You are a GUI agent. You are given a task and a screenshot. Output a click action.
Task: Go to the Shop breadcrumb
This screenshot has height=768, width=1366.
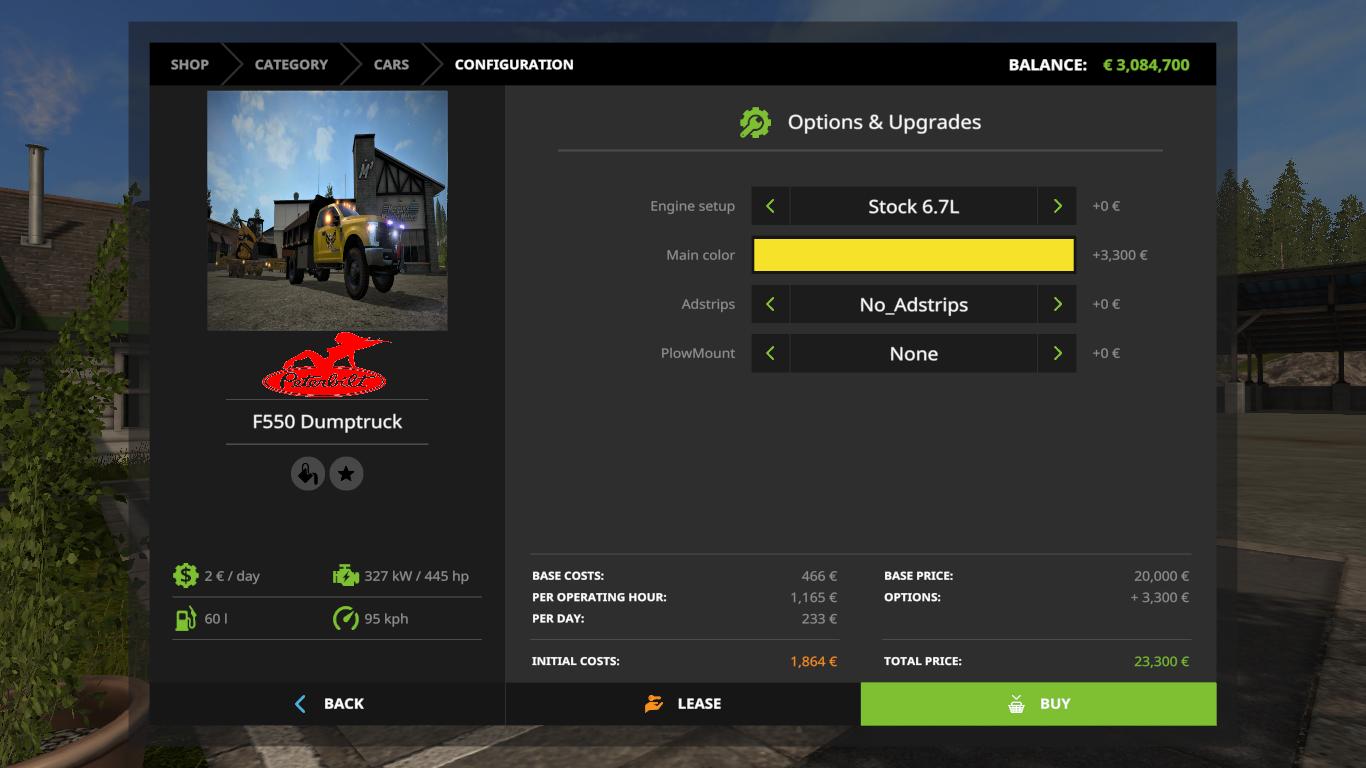(x=189, y=64)
